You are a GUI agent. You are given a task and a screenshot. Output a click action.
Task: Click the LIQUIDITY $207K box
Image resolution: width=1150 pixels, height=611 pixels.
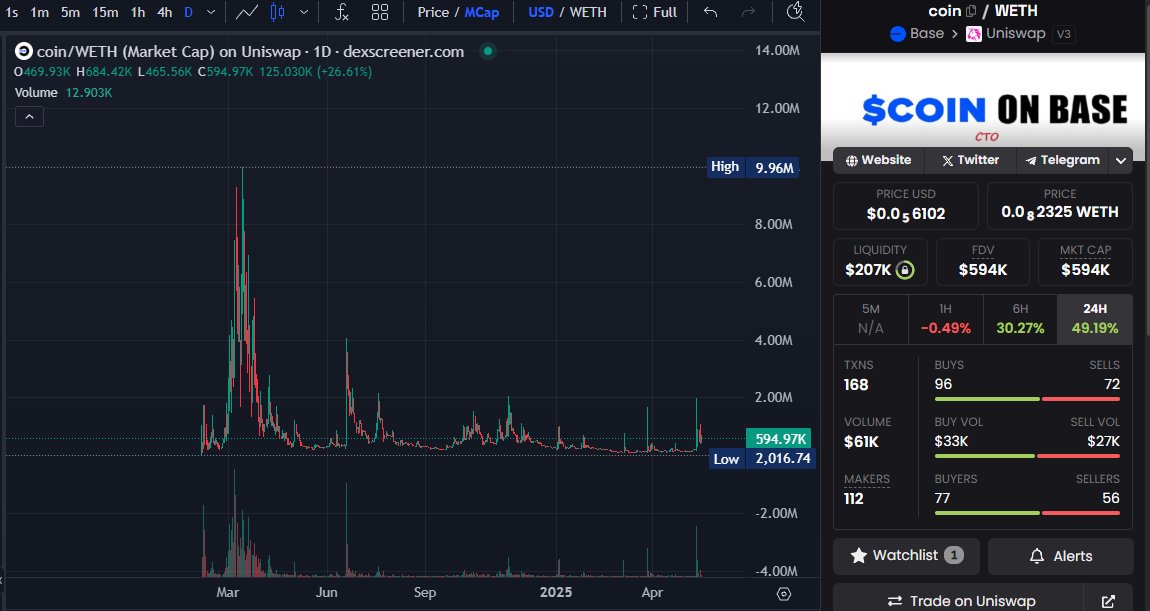click(x=880, y=262)
